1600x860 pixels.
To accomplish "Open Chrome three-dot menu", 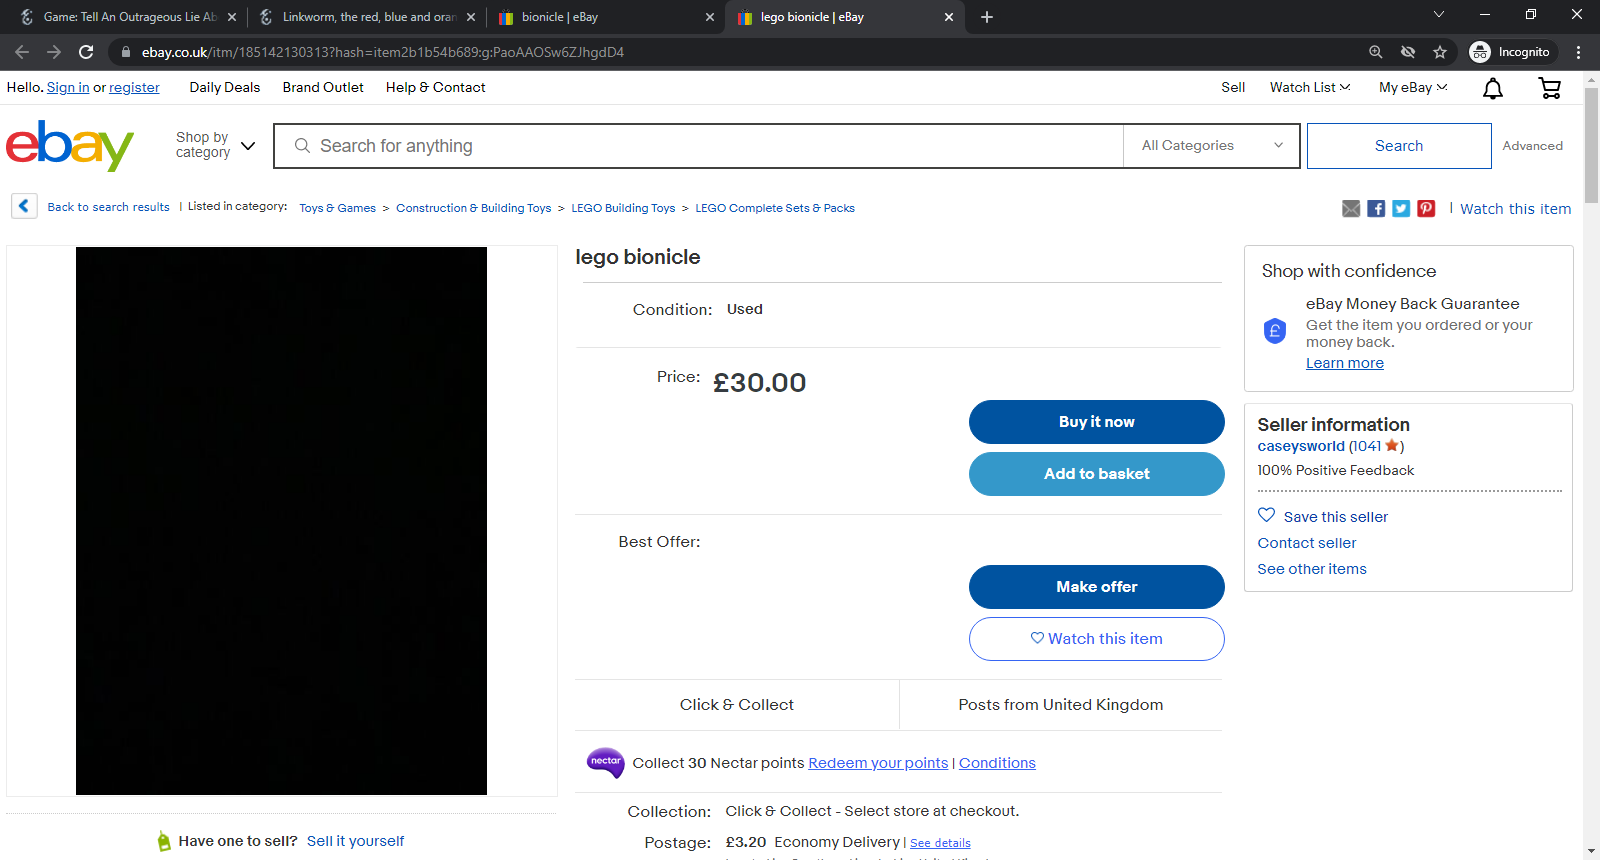I will pos(1579,52).
